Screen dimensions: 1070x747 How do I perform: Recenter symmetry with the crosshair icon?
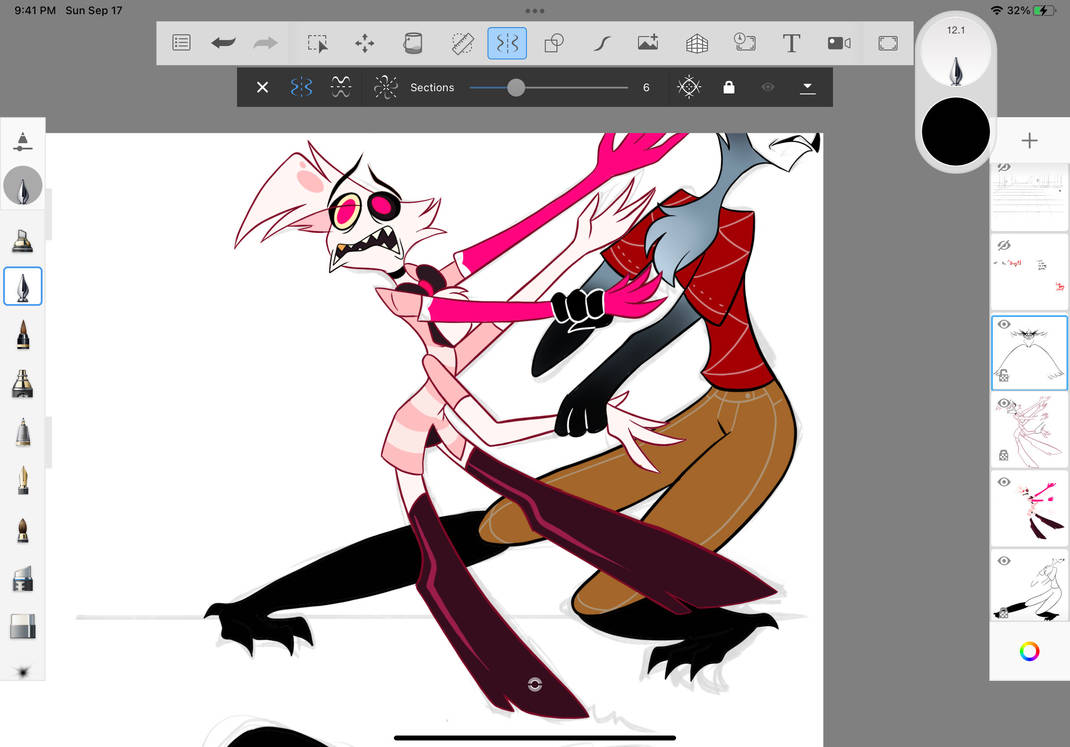(x=689, y=87)
